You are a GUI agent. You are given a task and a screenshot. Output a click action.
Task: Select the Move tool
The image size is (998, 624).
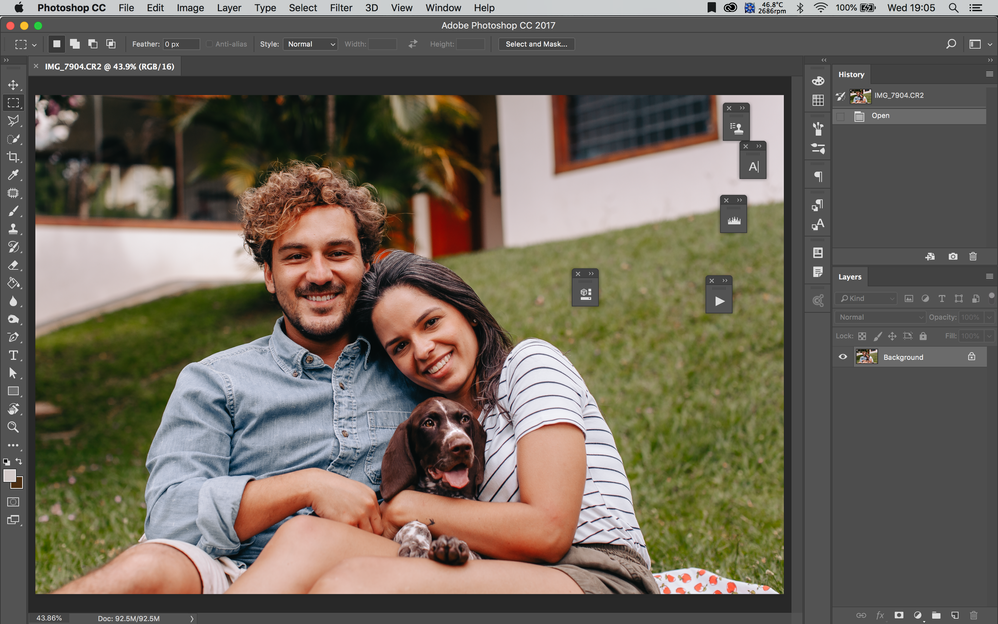13,85
